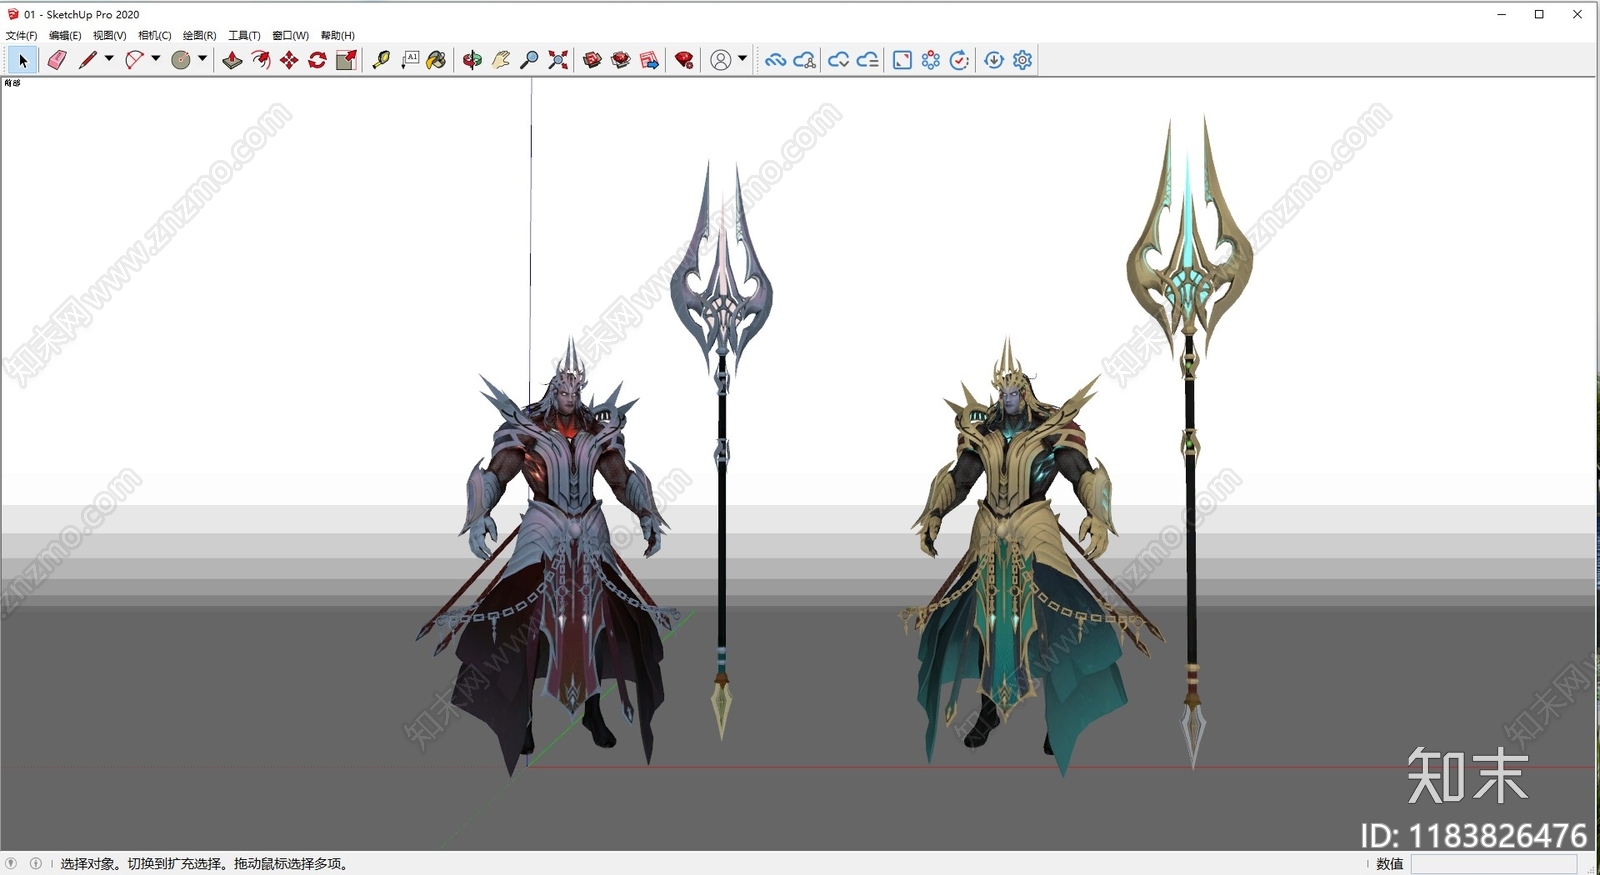Click the status bar info icon

tap(36, 863)
